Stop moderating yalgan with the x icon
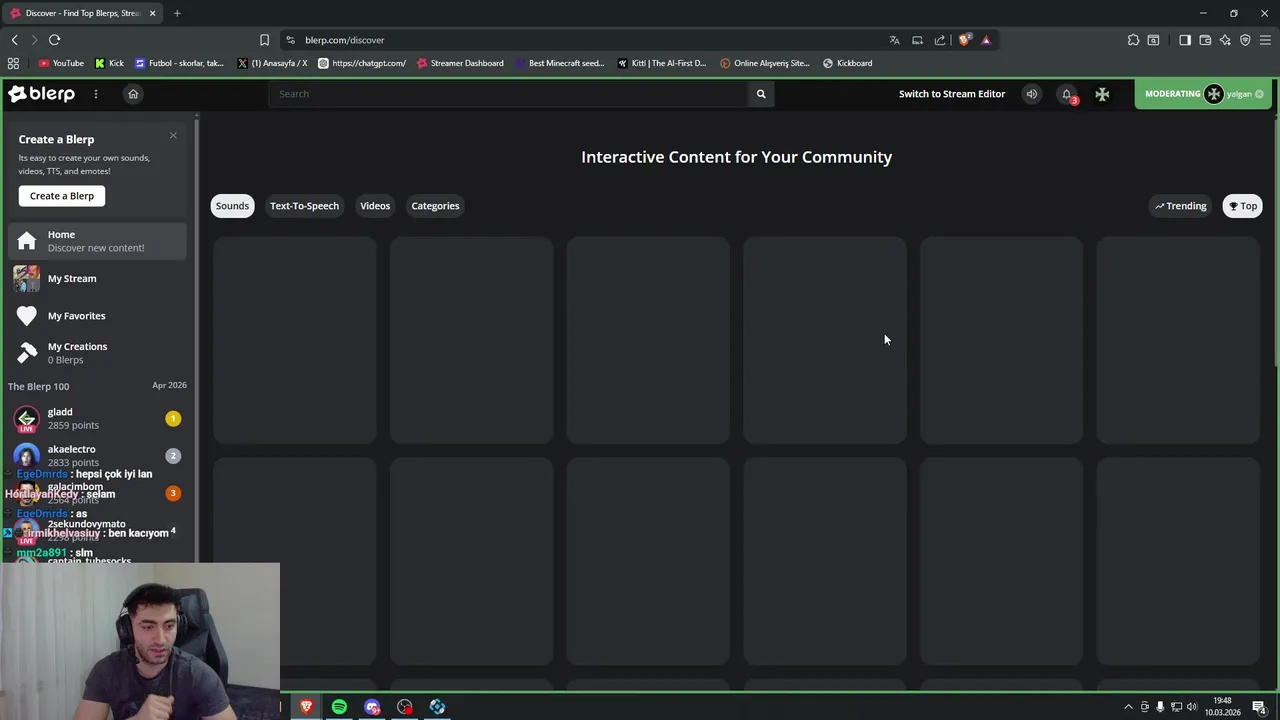Screen dimensions: 1280x720 pos(1259,94)
